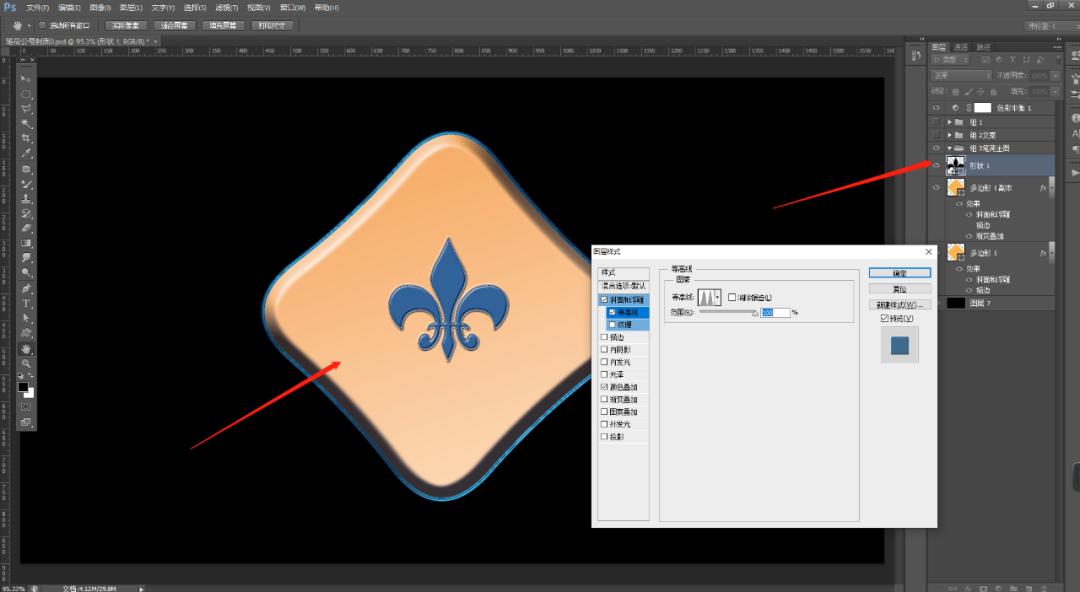Open the 等高线 contour picker dropdown

pyautogui.click(x=718, y=298)
